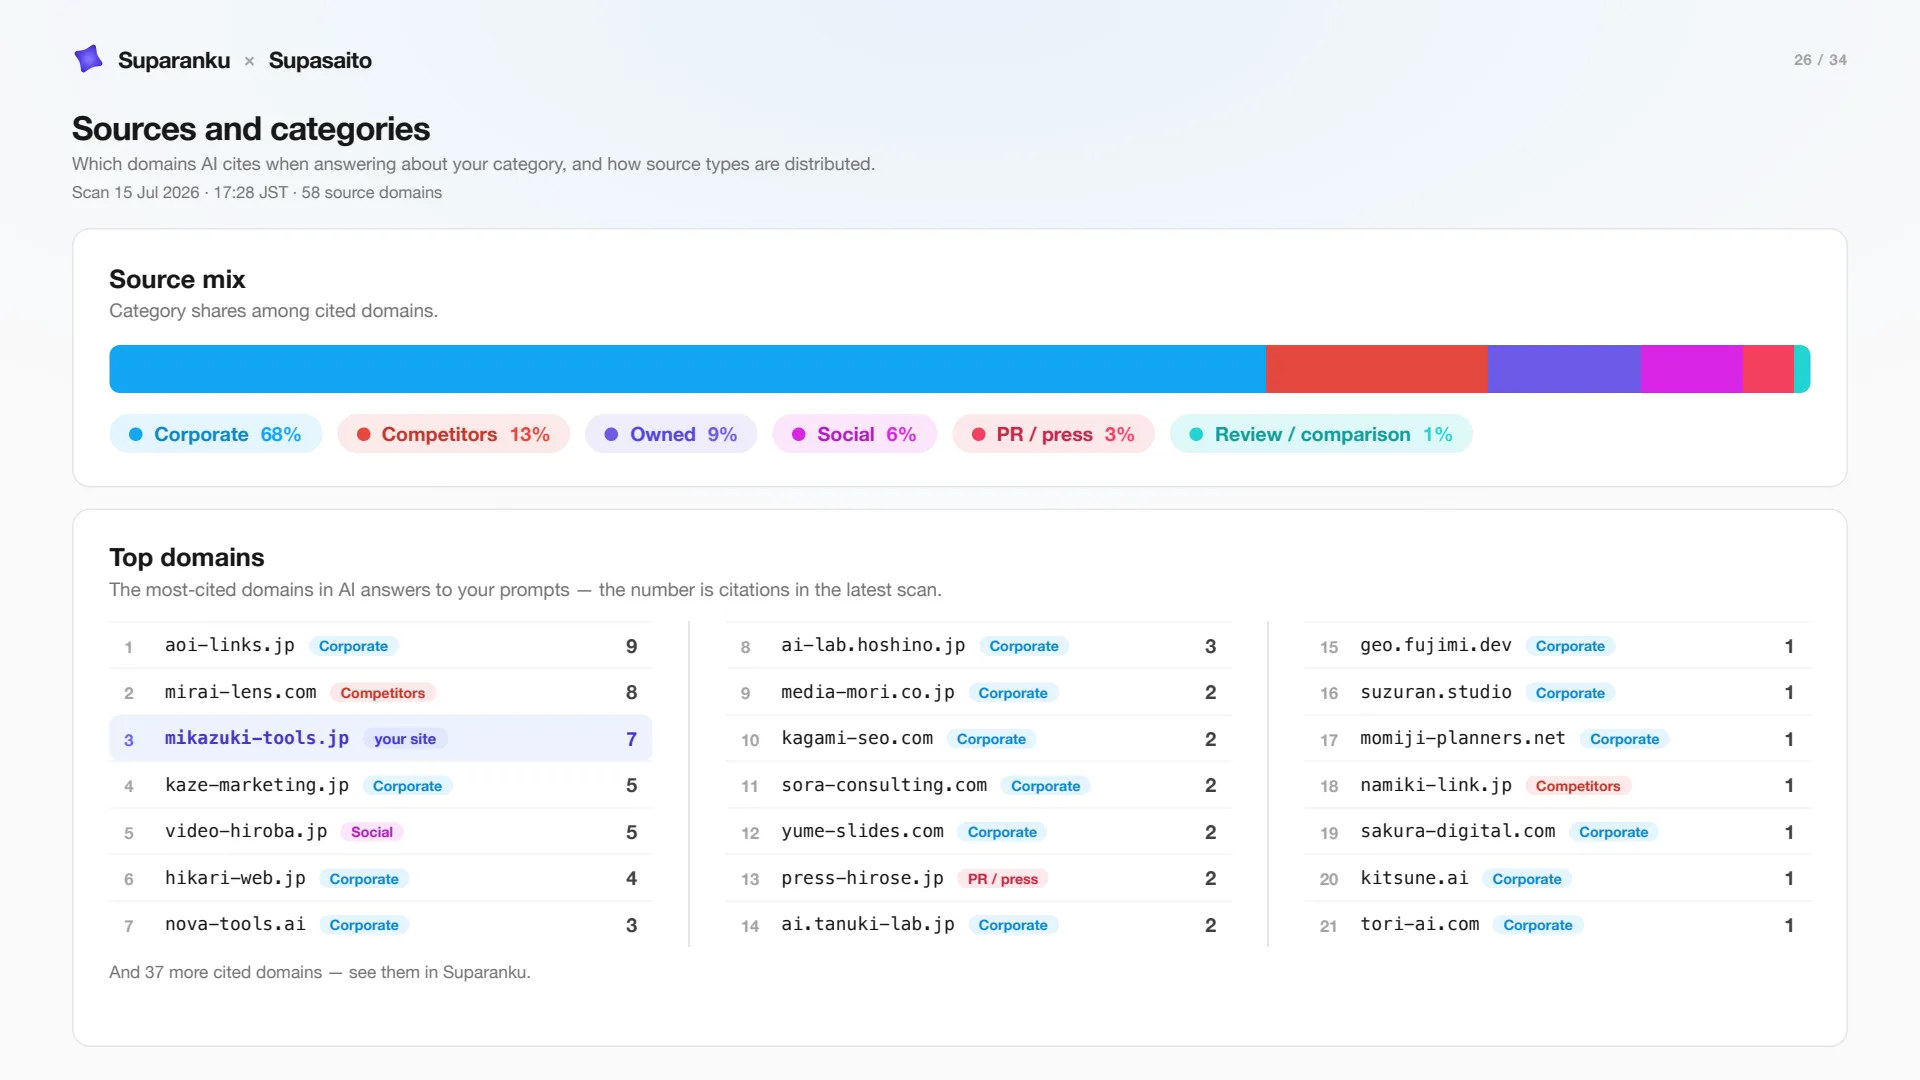The width and height of the screenshot is (1920, 1080).
Task: Click the magenta Social bar segment
Action: click(1692, 369)
